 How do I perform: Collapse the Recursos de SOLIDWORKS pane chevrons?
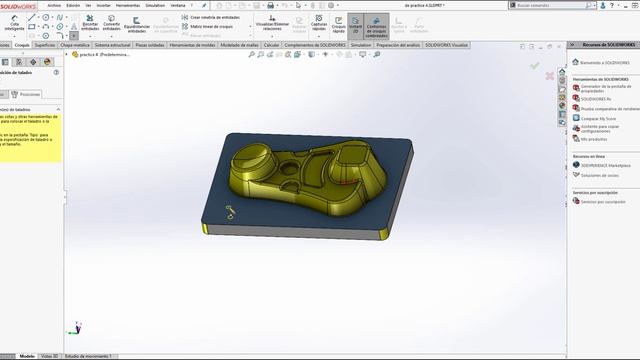[572, 44]
